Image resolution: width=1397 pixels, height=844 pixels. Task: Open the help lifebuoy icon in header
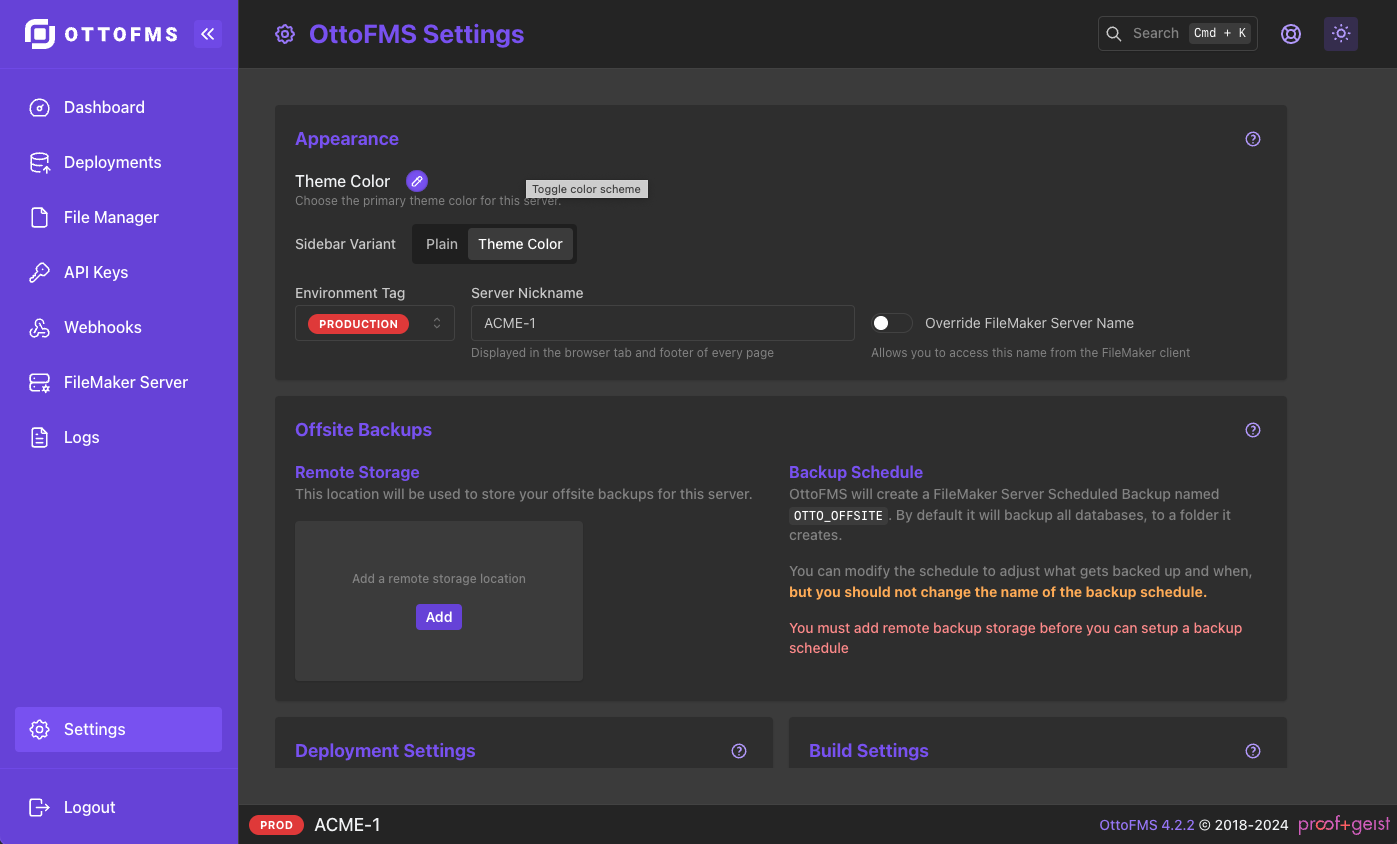(x=1291, y=34)
